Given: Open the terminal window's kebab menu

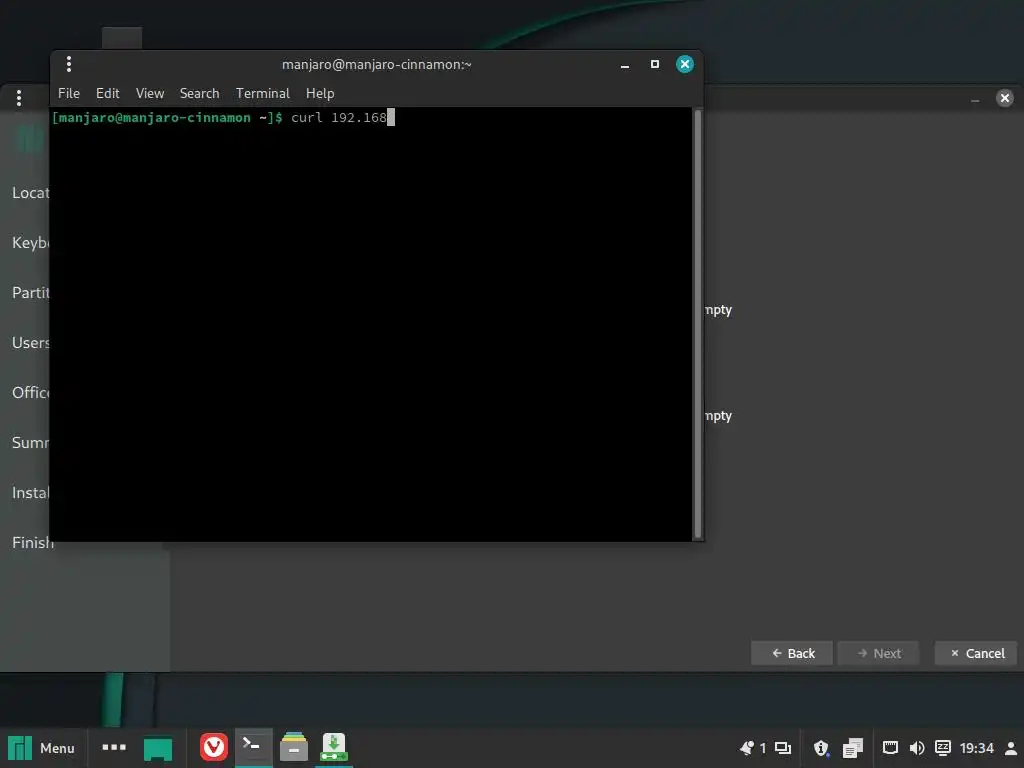Looking at the screenshot, I should pyautogui.click(x=69, y=64).
